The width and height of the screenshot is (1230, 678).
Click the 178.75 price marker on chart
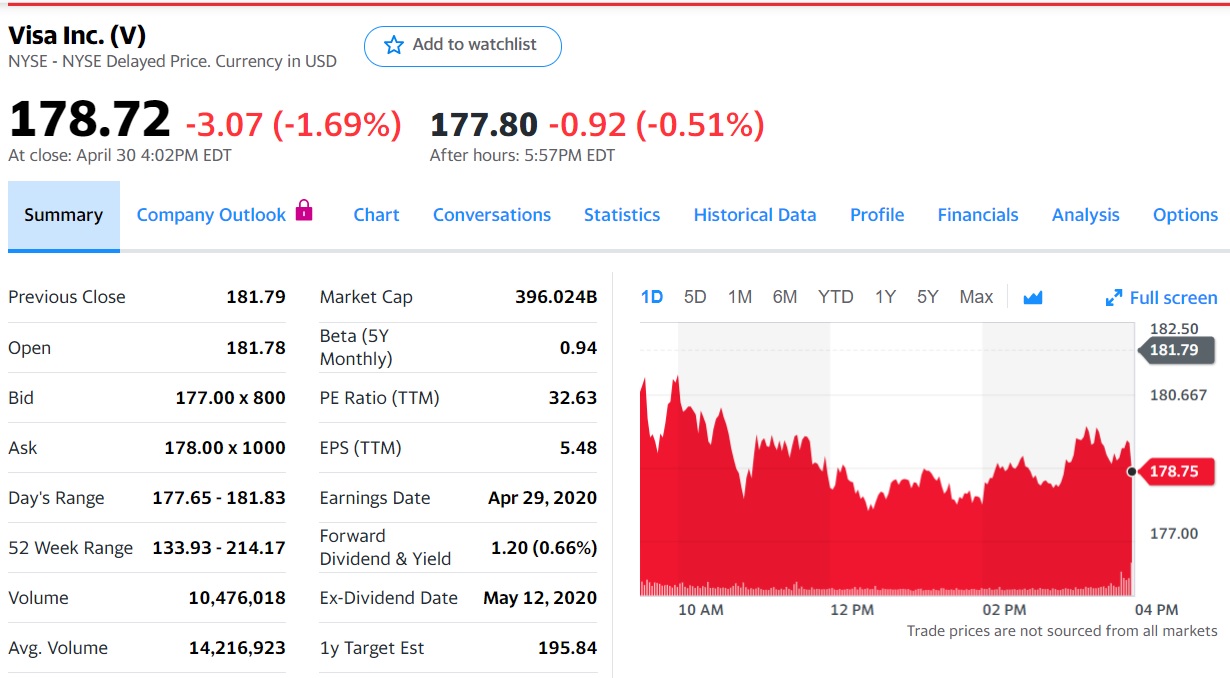[1177, 471]
